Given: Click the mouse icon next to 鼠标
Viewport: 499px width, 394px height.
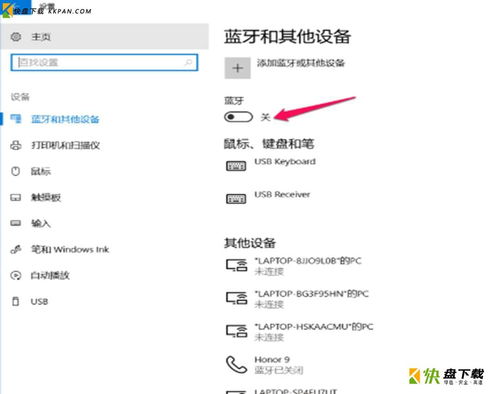Looking at the screenshot, I should click(x=16, y=171).
